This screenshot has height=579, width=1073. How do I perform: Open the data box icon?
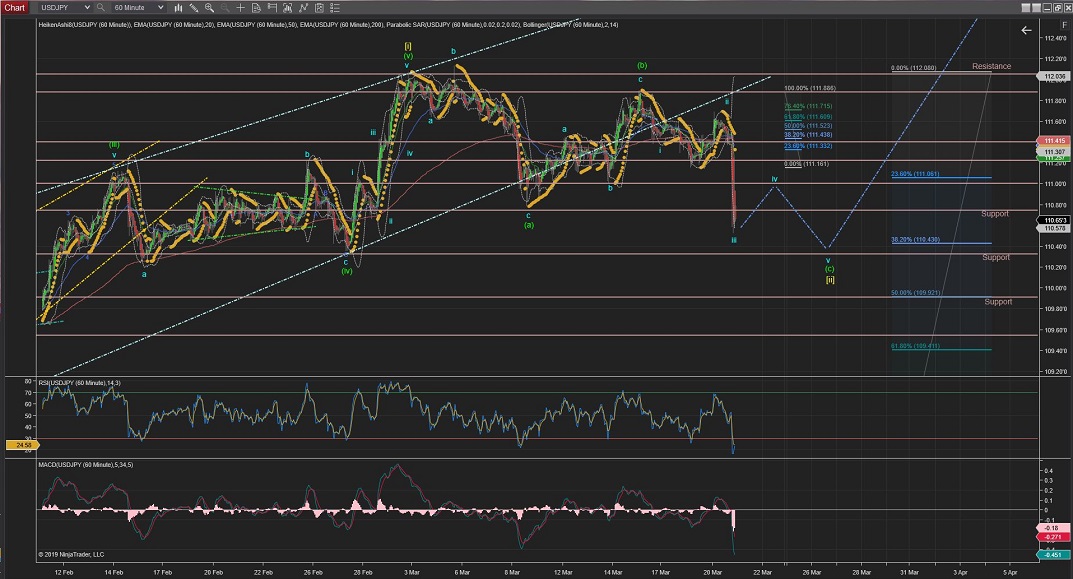pos(256,8)
